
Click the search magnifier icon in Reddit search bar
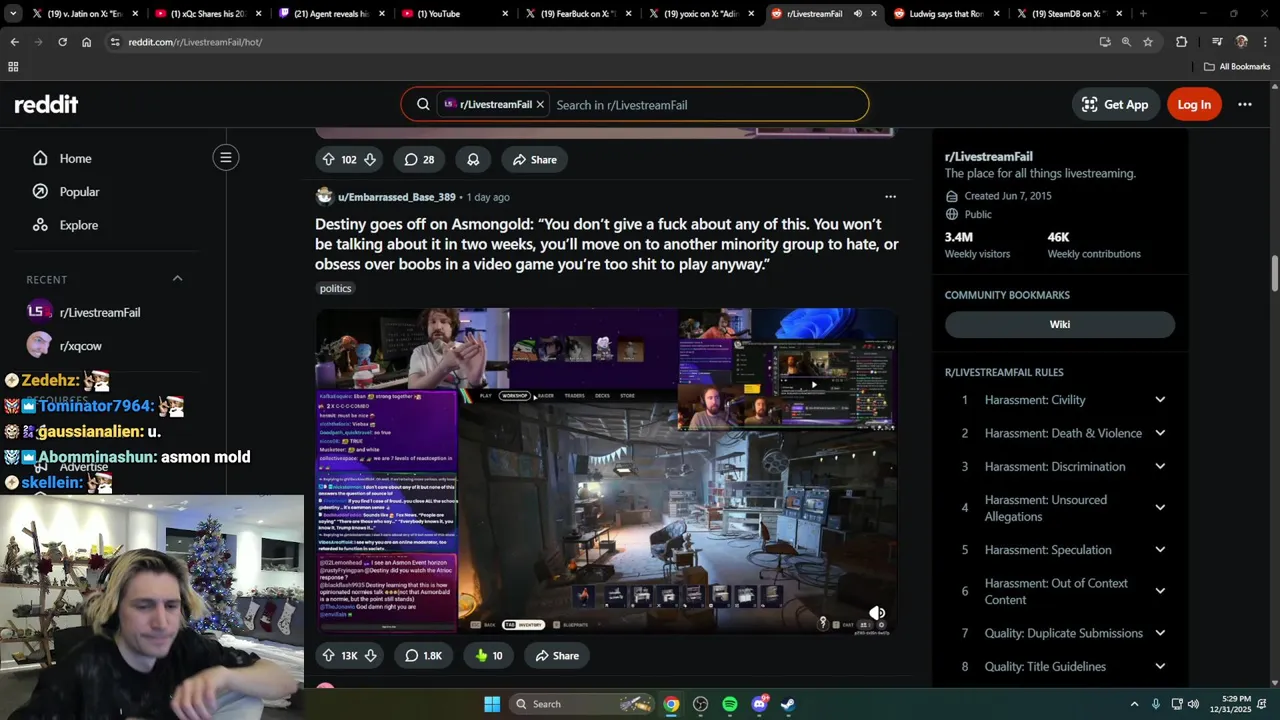(x=423, y=104)
